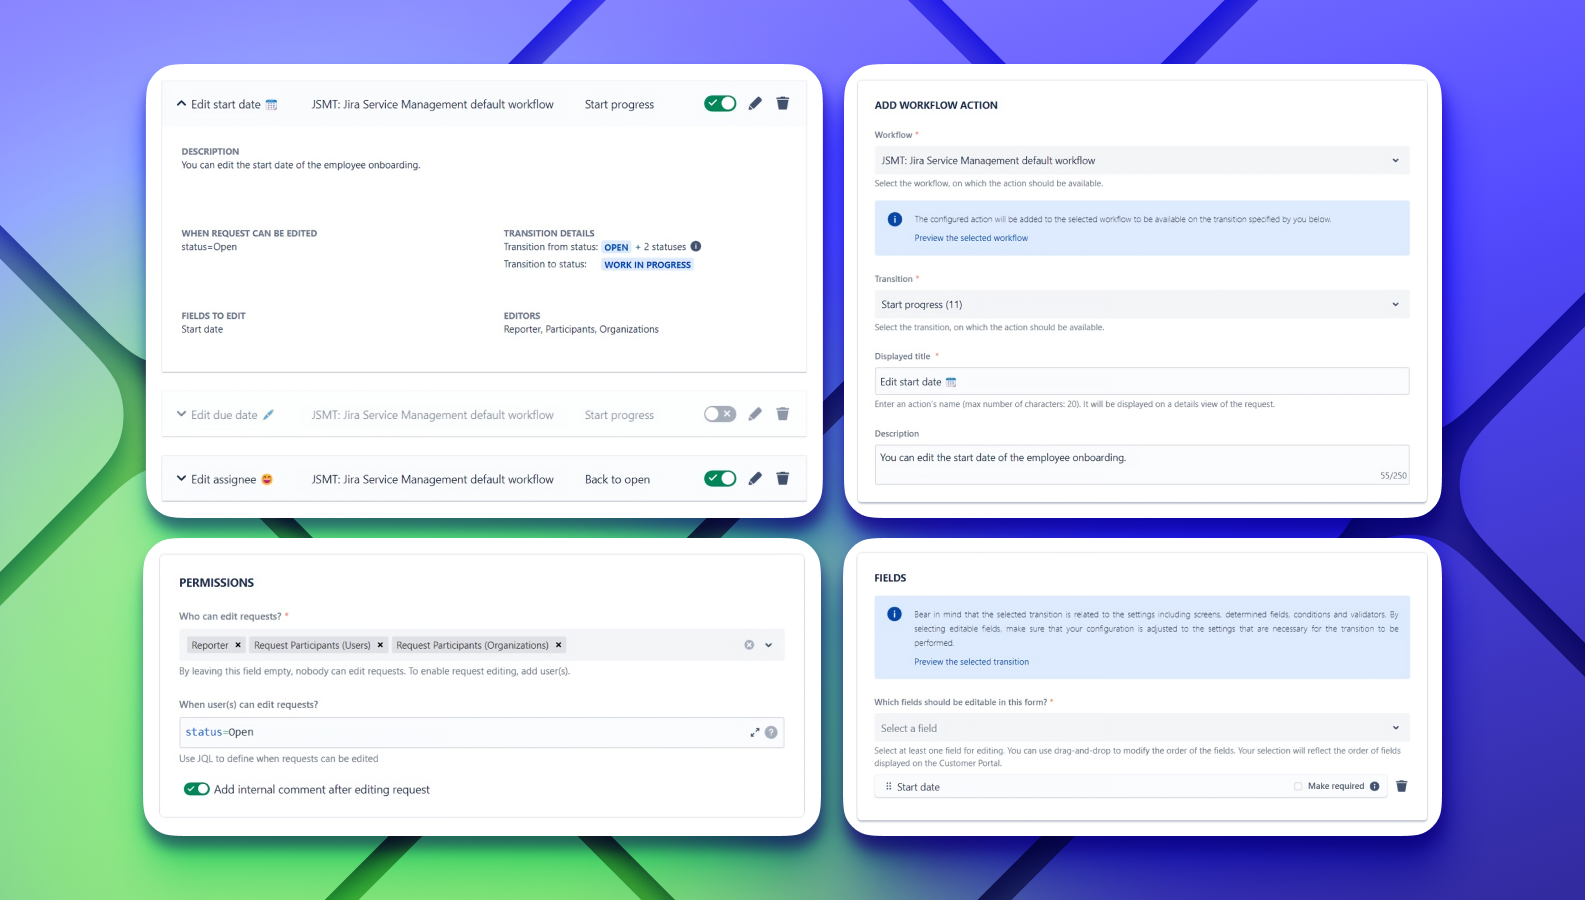
Task: Remove the Reporter chip from editors
Action: pyautogui.click(x=238, y=645)
